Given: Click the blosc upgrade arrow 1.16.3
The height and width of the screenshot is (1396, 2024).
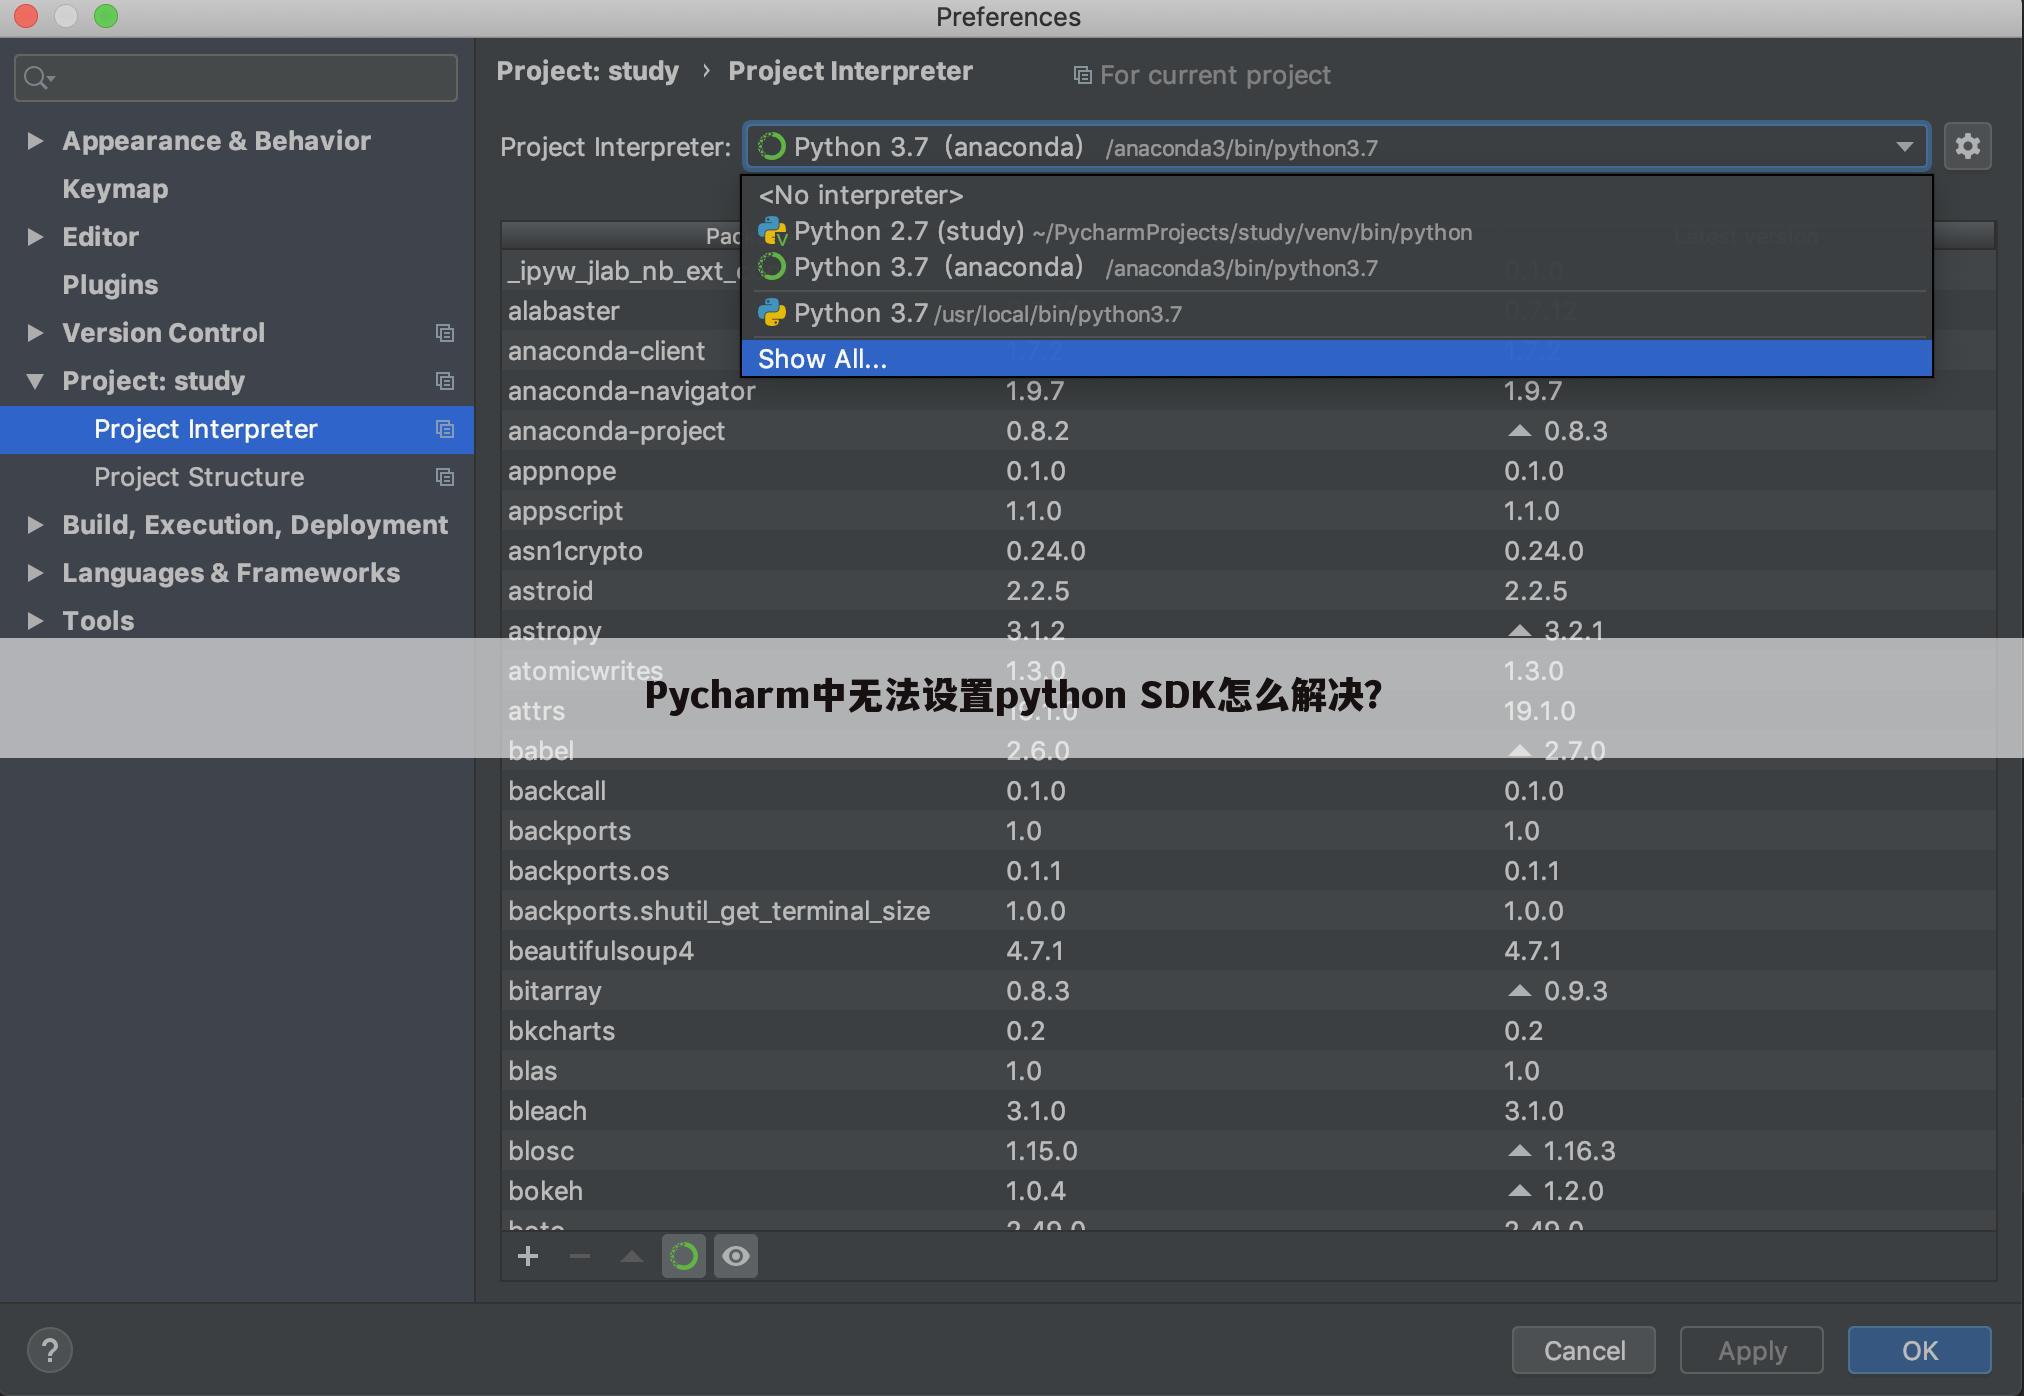Looking at the screenshot, I should [x=1519, y=1151].
